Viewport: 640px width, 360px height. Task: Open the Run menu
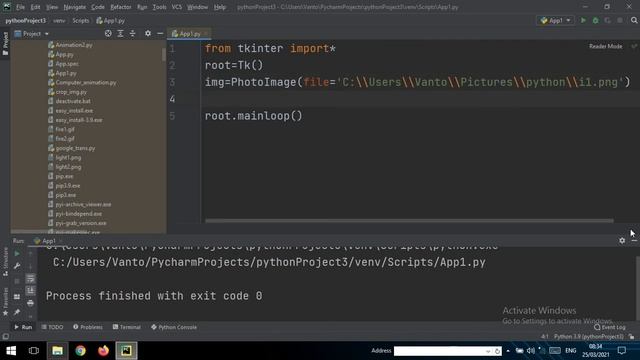[x=142, y=7]
